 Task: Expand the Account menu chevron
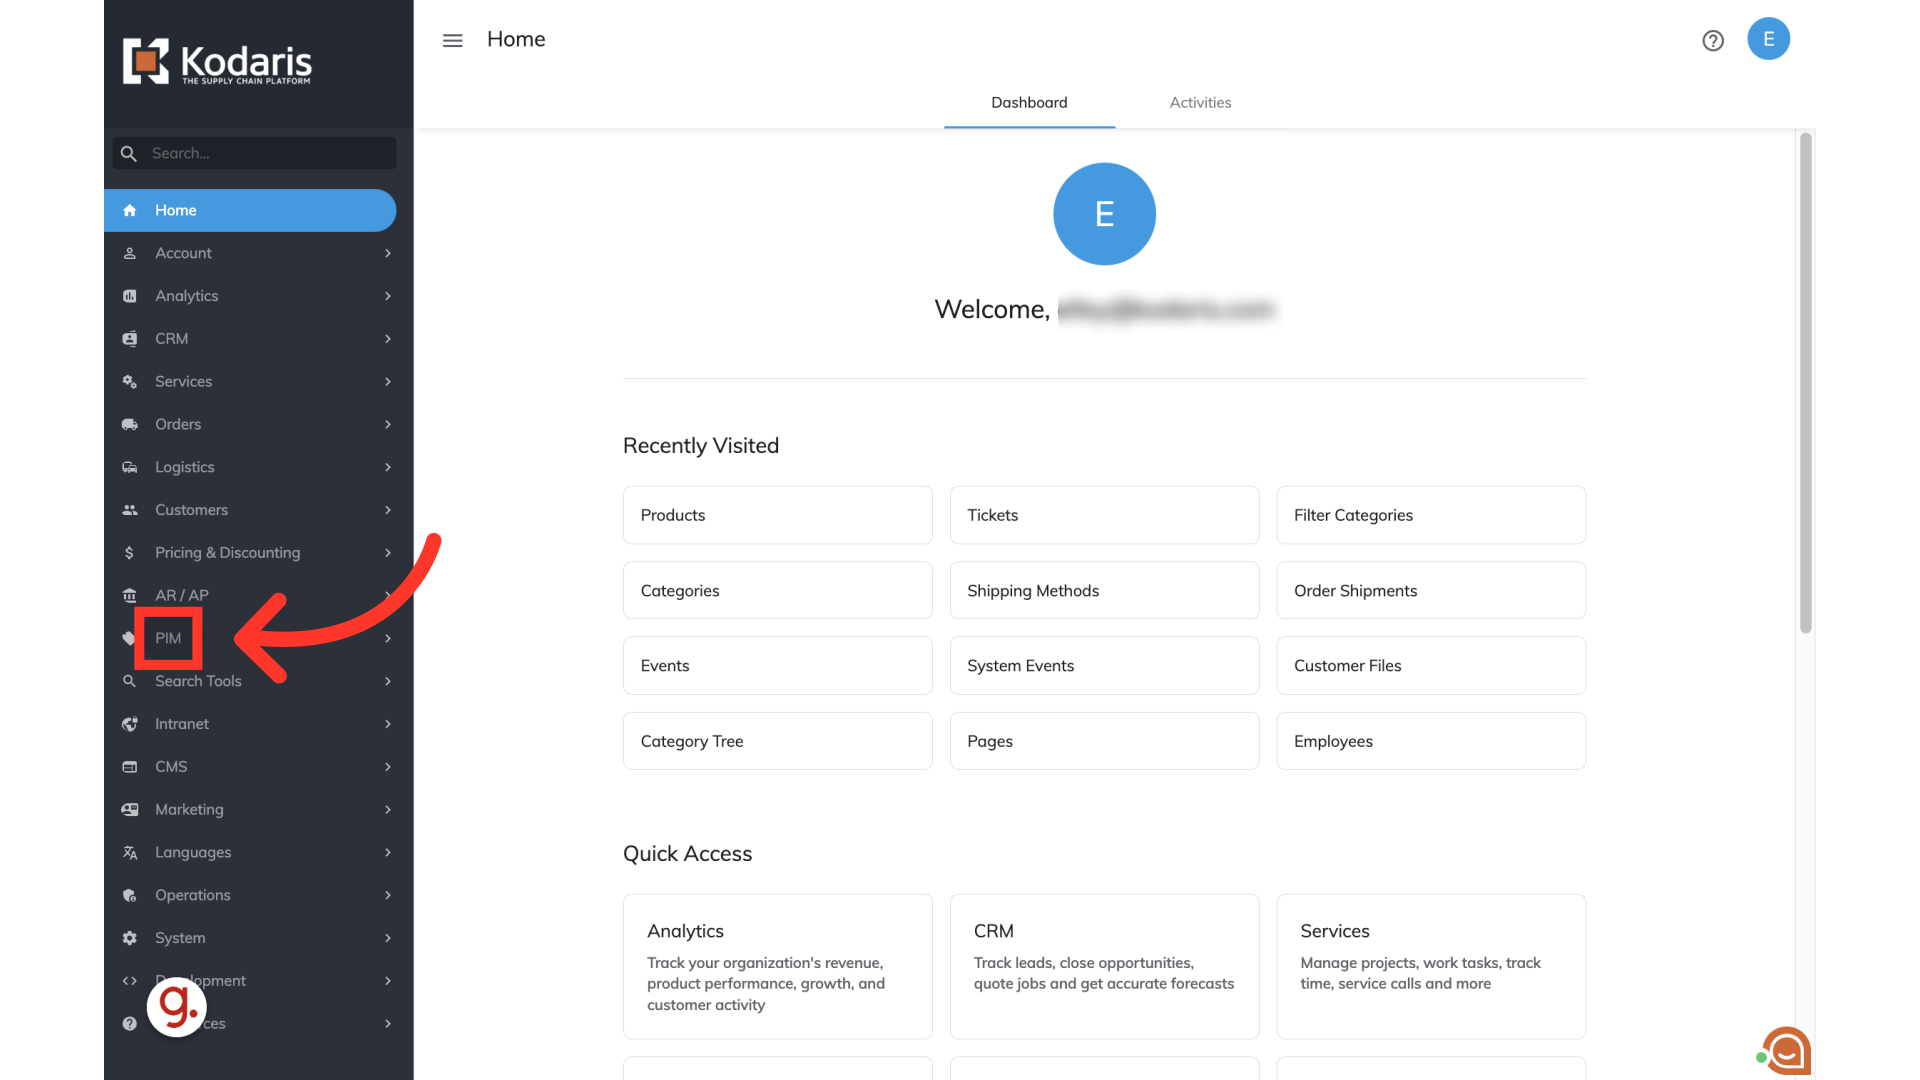pos(388,253)
